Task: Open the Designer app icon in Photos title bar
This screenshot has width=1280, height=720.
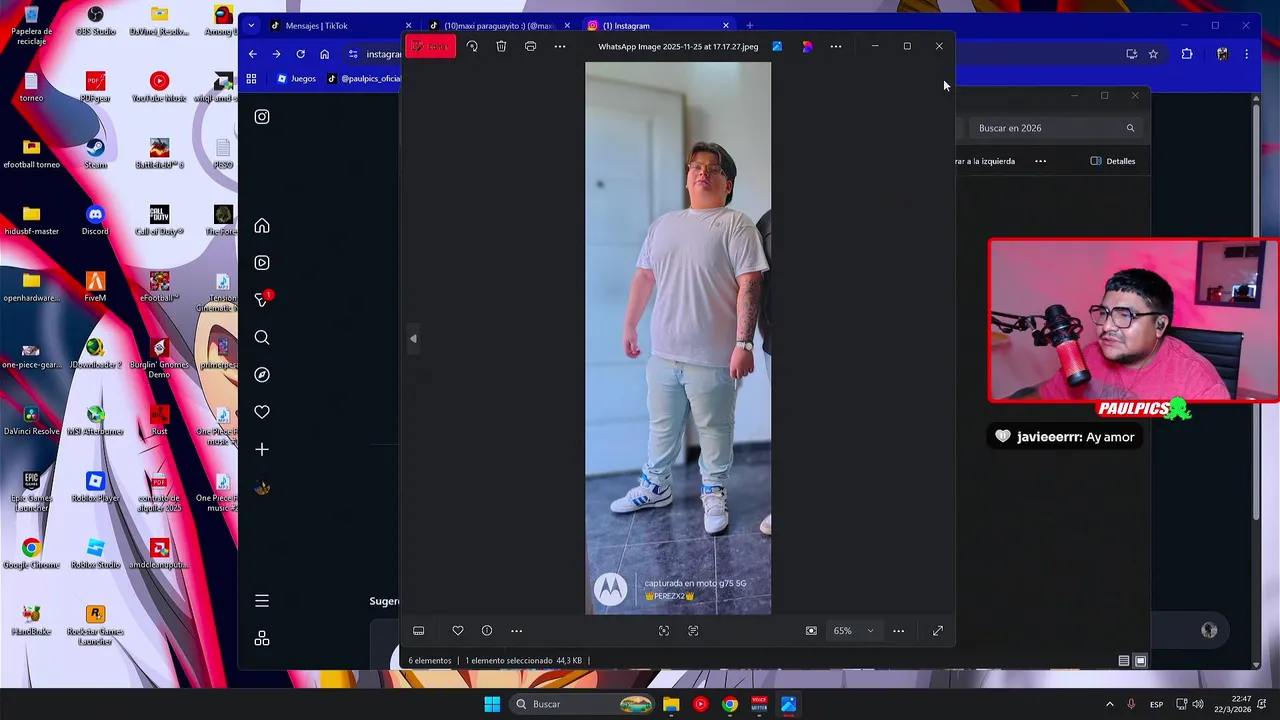Action: 777,46
